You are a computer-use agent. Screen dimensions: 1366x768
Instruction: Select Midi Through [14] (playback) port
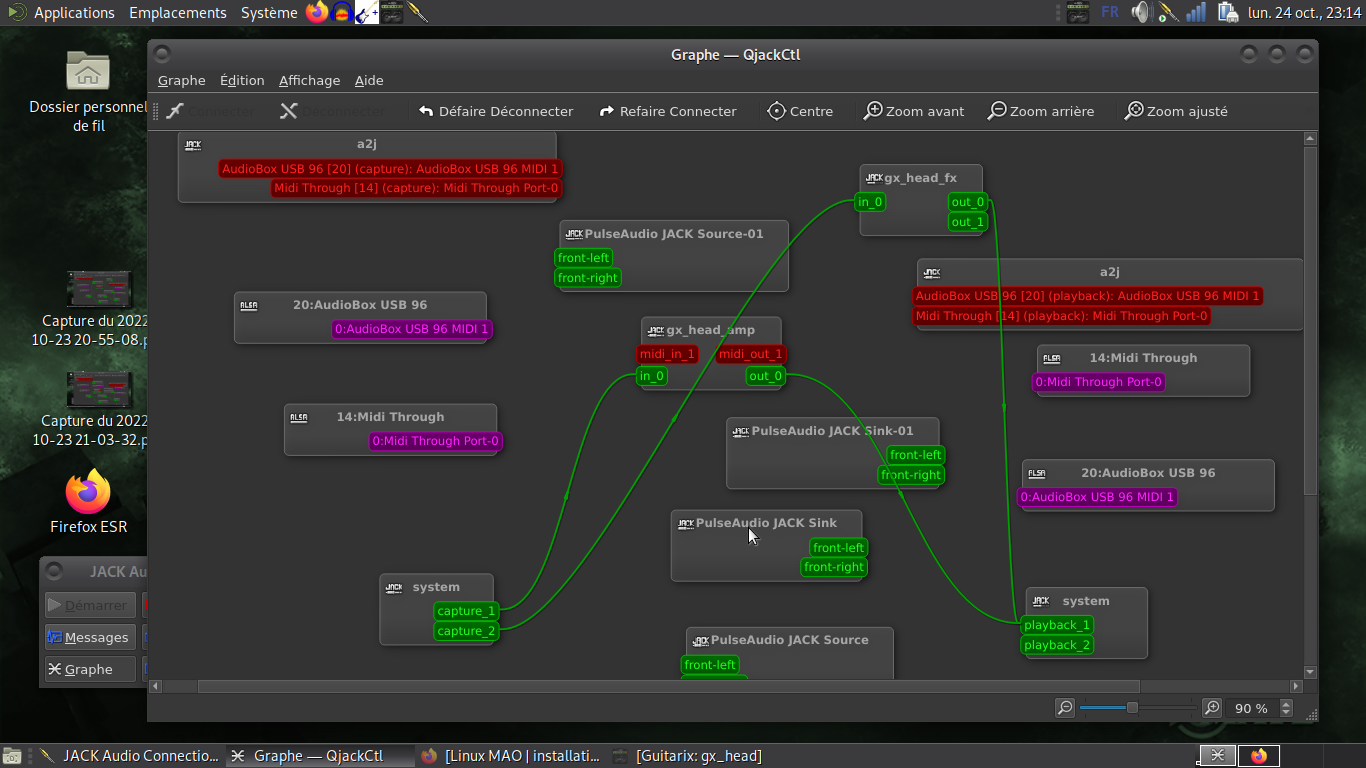(1062, 316)
